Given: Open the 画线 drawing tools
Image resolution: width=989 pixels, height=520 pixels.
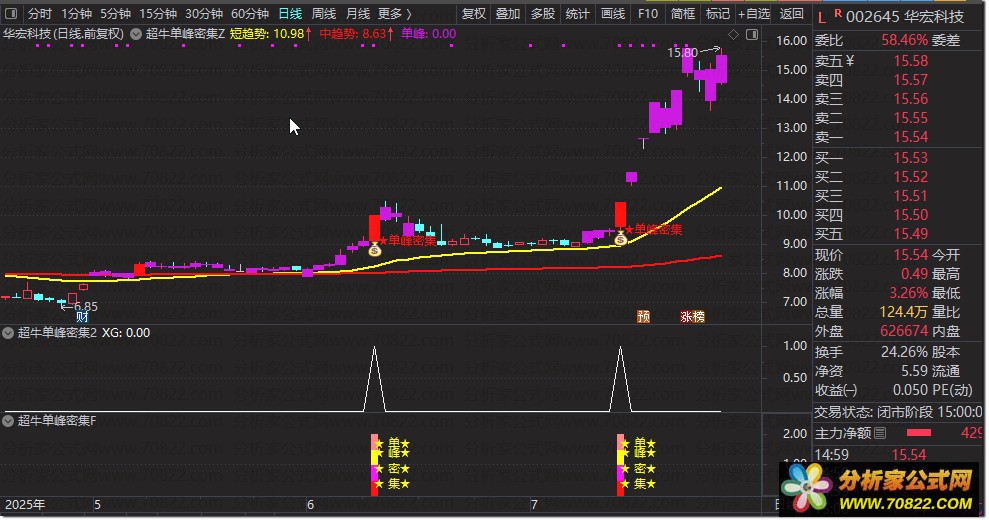Looking at the screenshot, I should 612,13.
